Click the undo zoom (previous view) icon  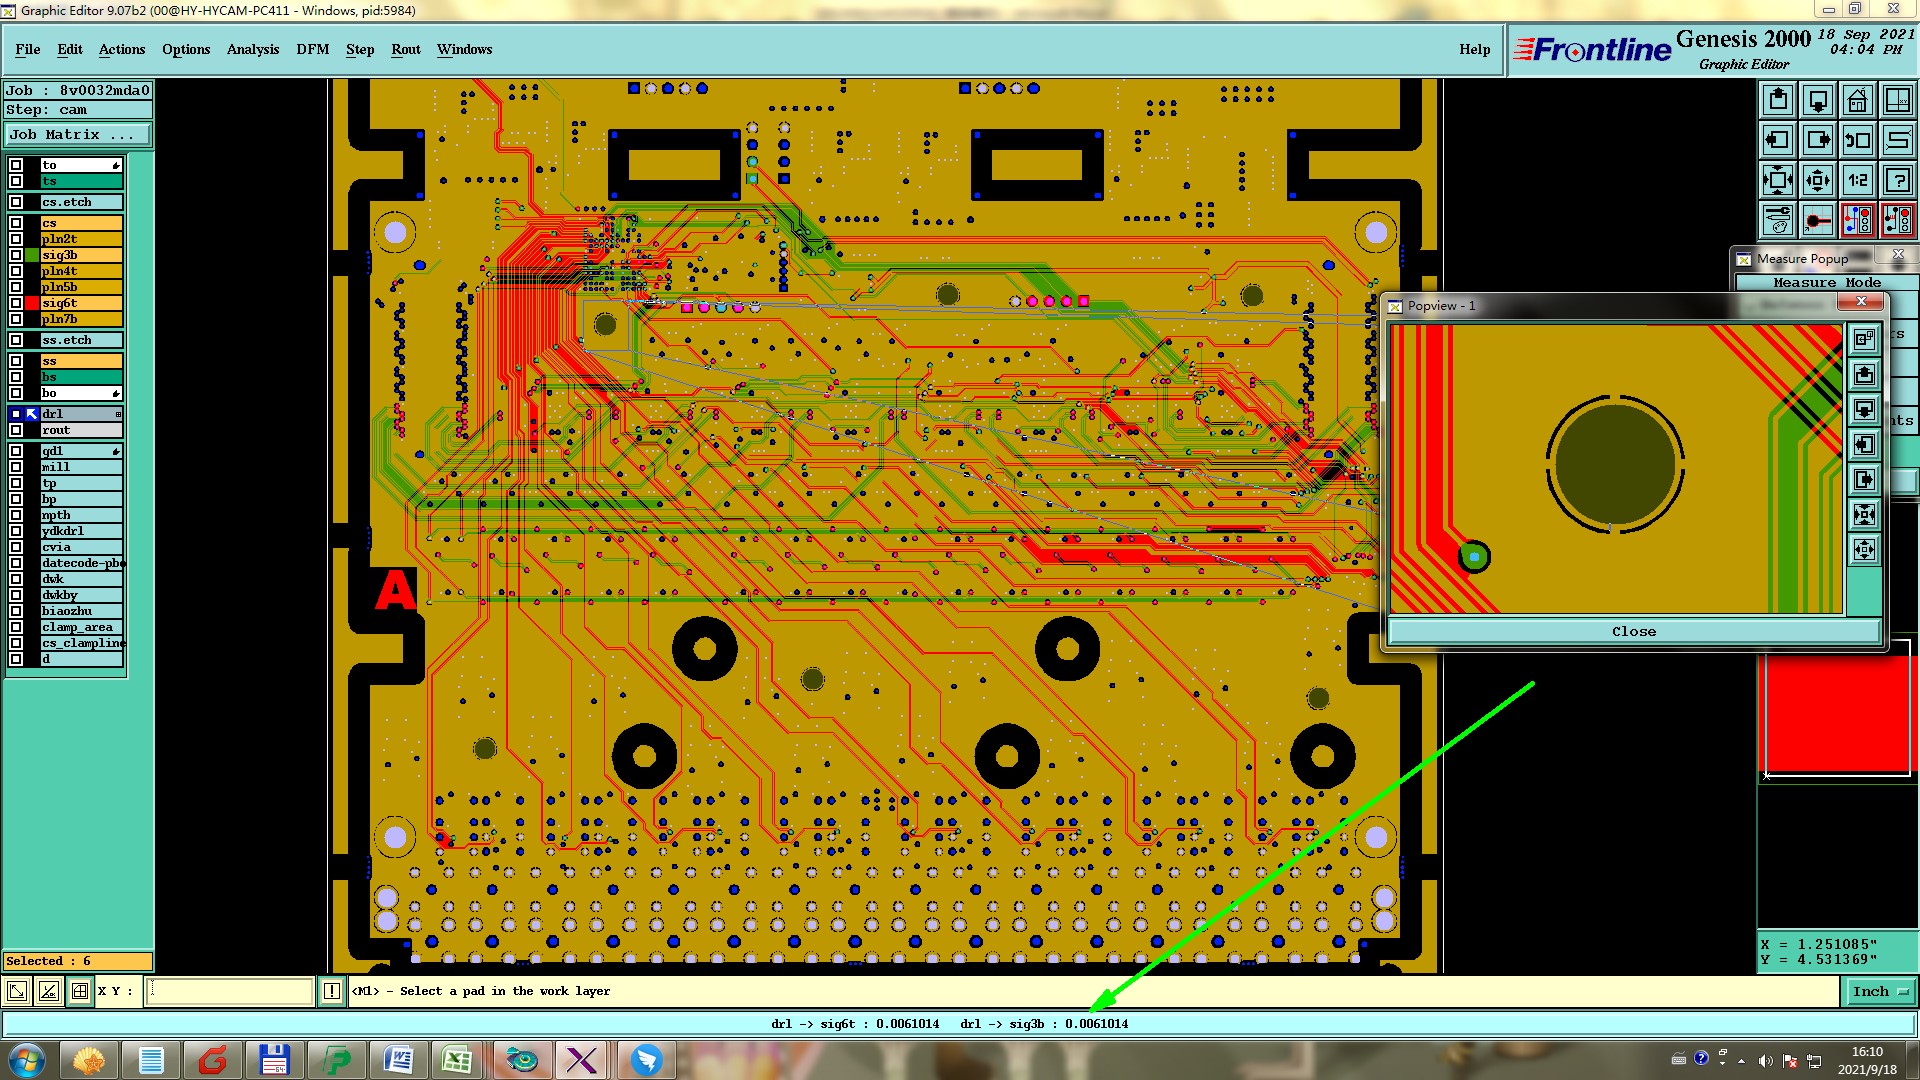coord(1858,140)
